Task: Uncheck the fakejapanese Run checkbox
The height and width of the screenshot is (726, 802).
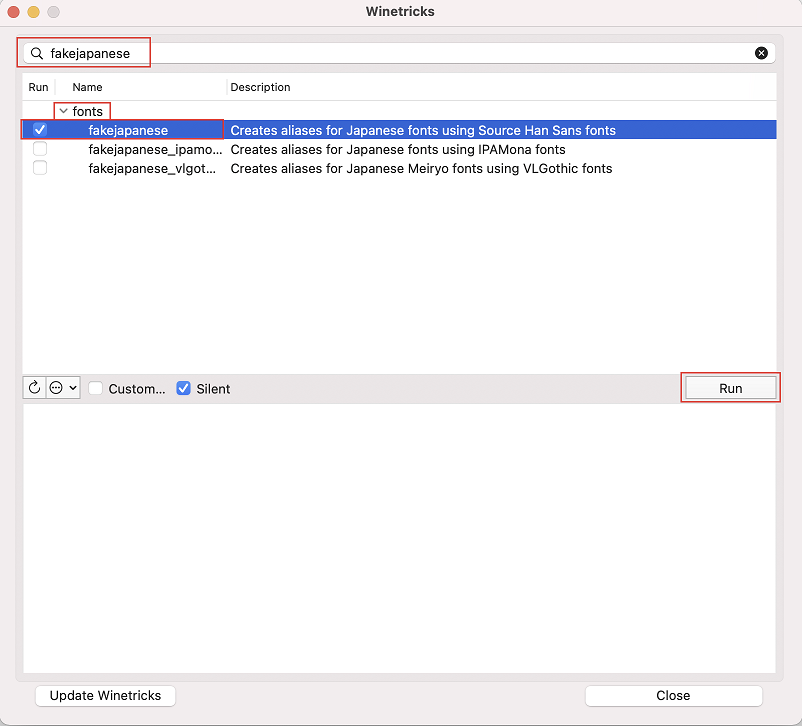Action: point(40,130)
